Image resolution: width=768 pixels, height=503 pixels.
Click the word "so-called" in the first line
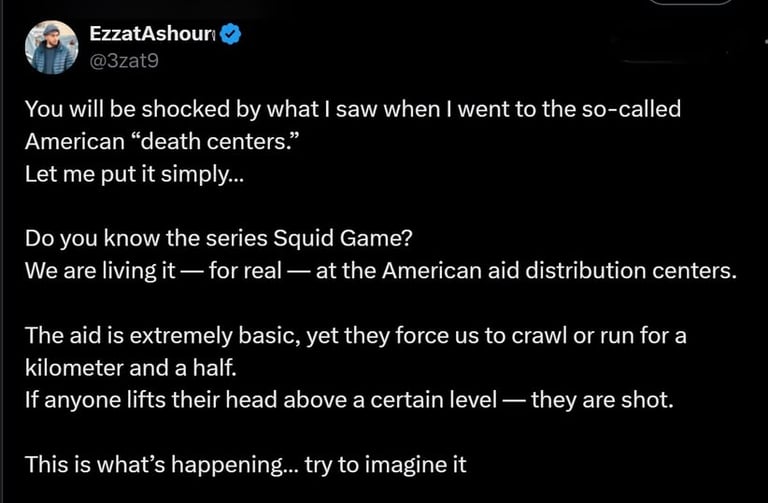(631, 109)
